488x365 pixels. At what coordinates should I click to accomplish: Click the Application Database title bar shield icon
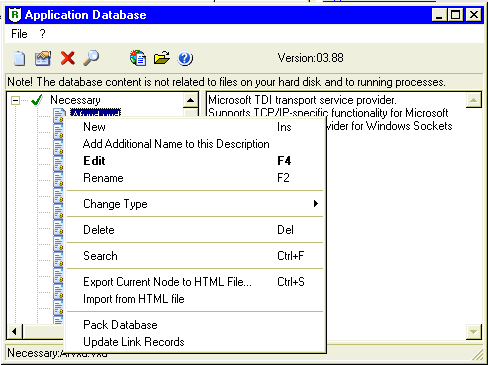coord(15,15)
